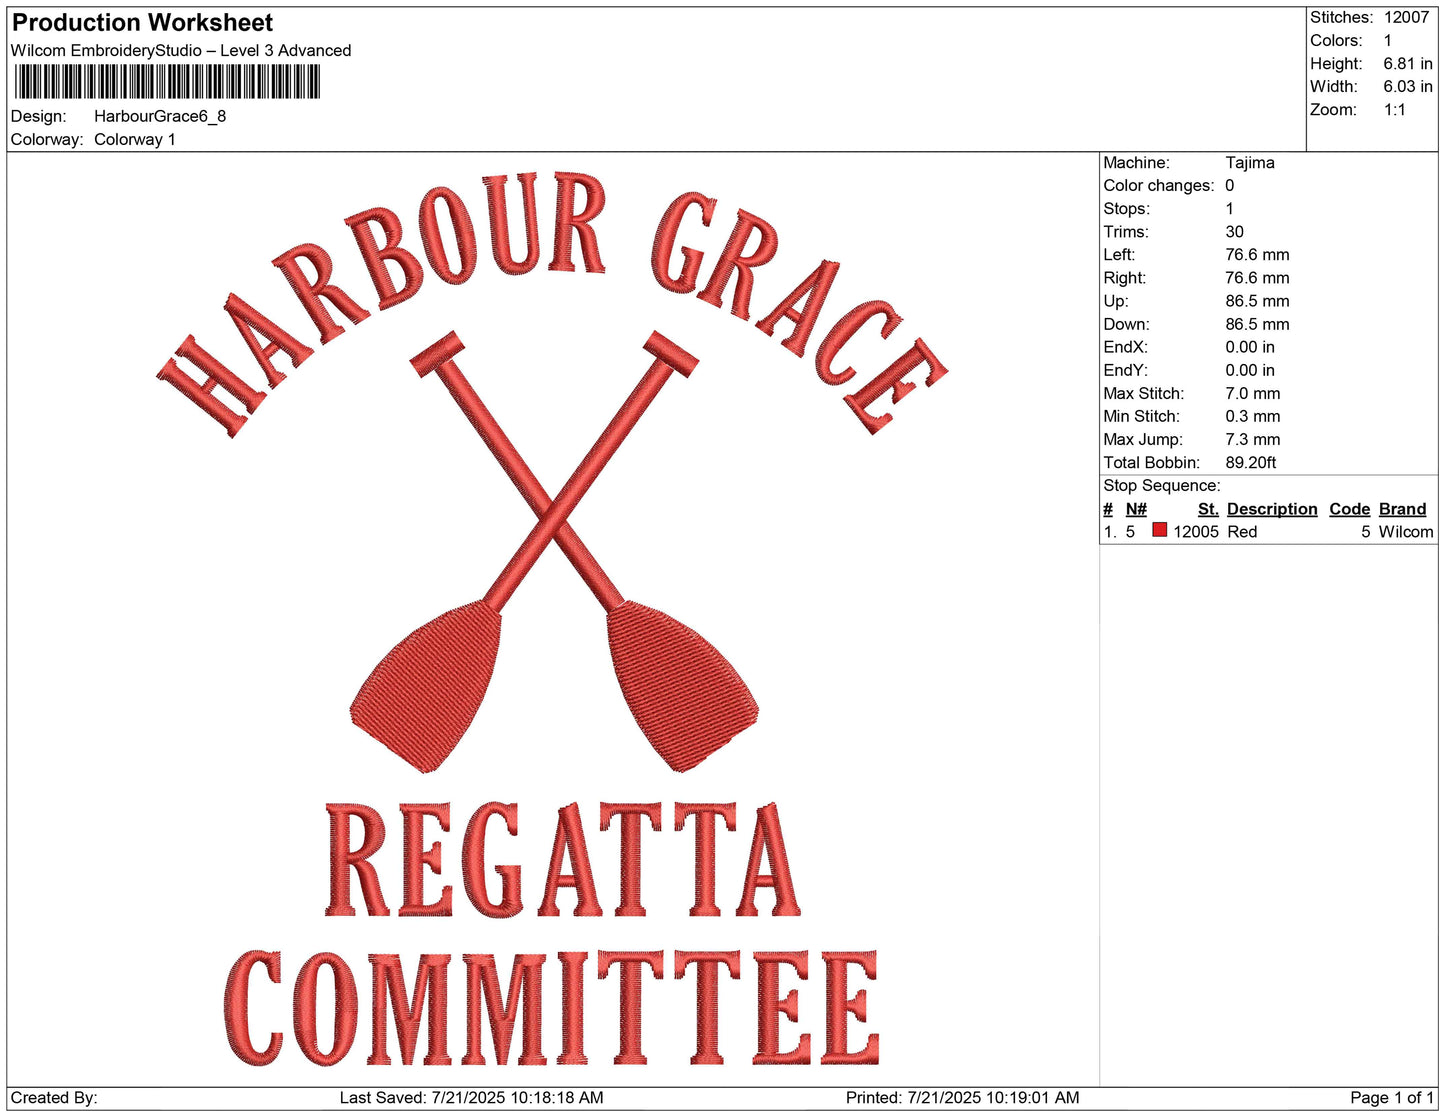This screenshot has height=1112, width=1445.
Task: Click the 'Last Saved' timestamp in footer
Action: coord(471,1097)
